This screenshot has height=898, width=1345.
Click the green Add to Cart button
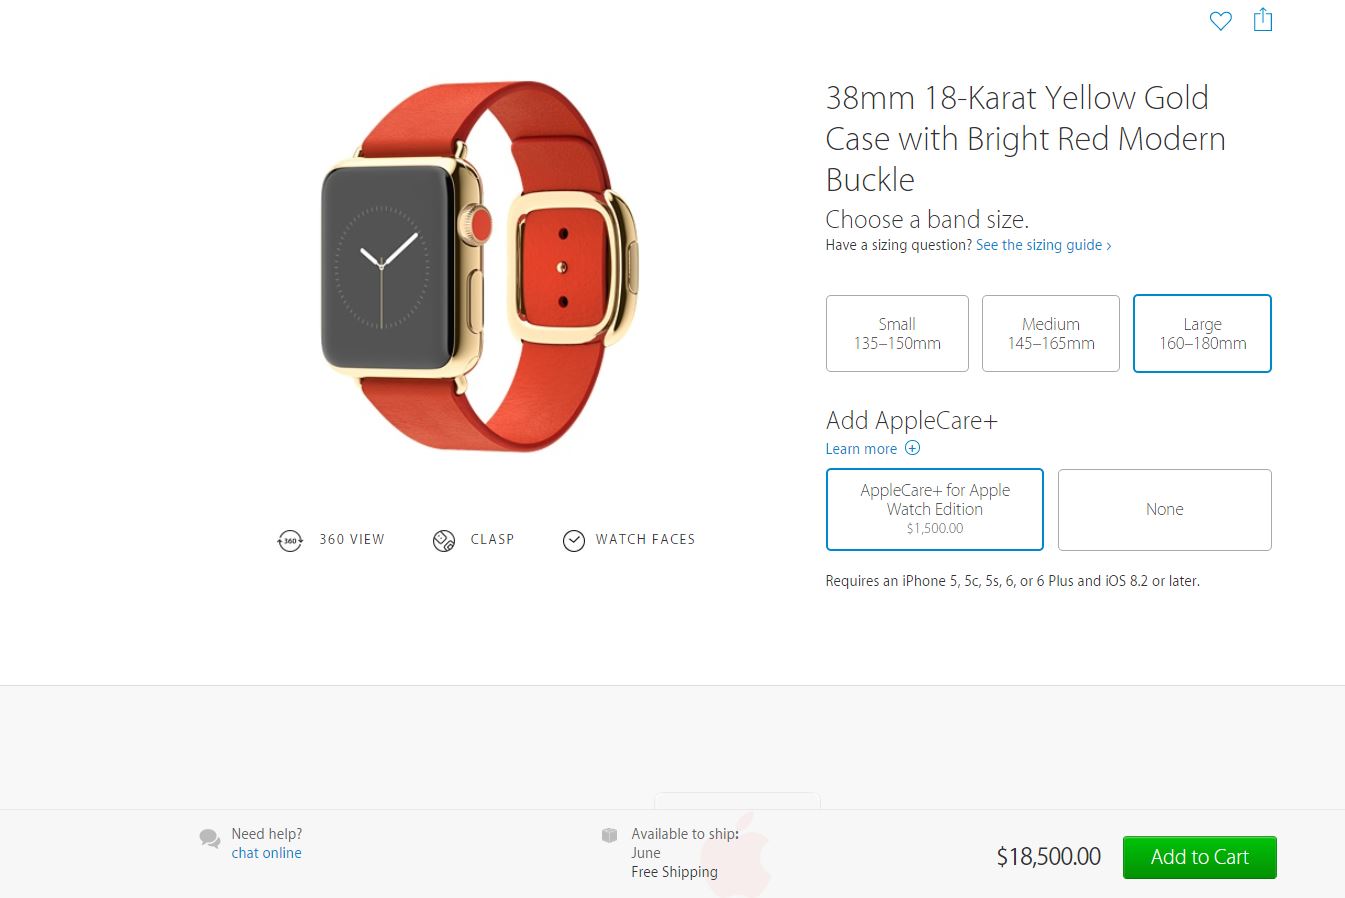coord(1200,857)
